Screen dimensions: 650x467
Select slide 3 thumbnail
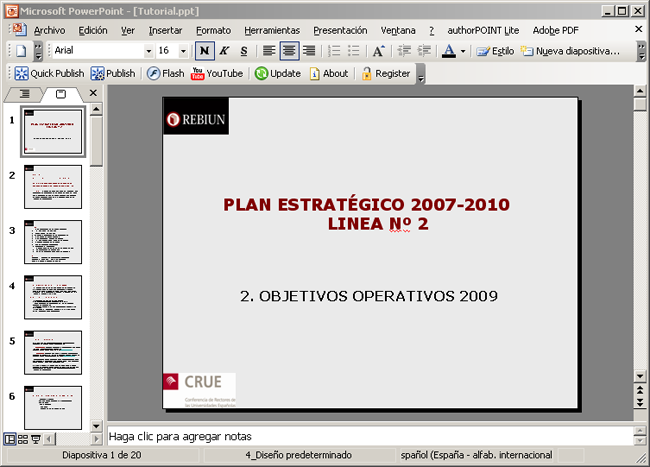point(53,242)
